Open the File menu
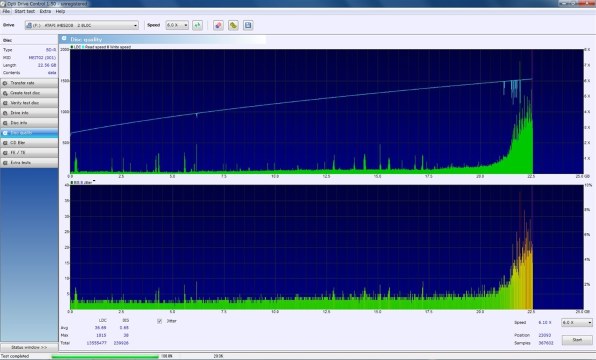Screen dimensions: 596x360 (x=6, y=11)
